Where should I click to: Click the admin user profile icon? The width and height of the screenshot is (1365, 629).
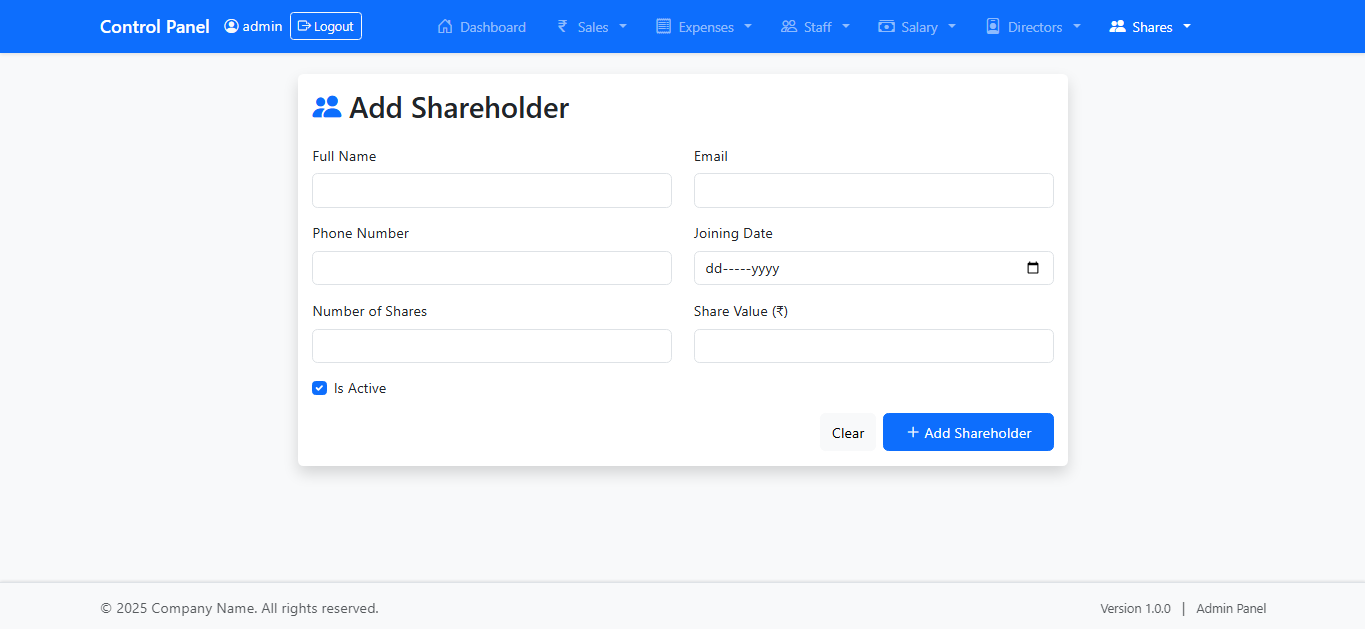pos(231,26)
